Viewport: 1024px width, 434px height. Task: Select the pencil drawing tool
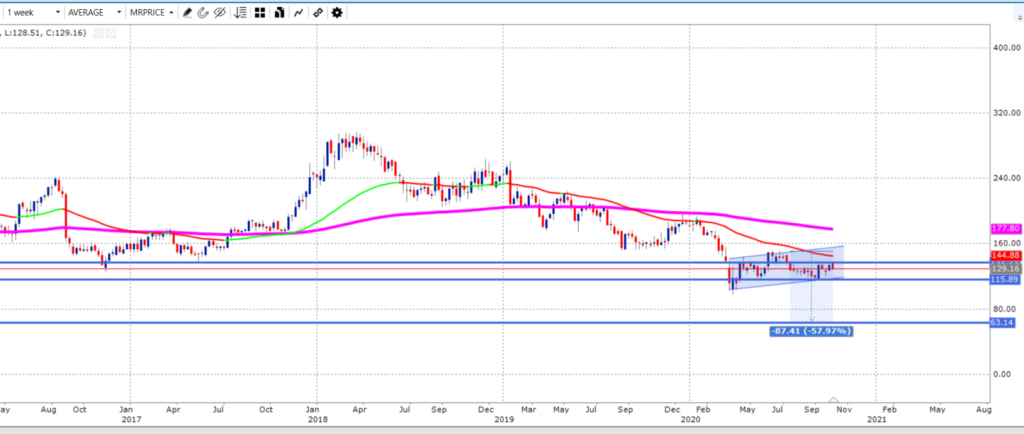tap(187, 13)
